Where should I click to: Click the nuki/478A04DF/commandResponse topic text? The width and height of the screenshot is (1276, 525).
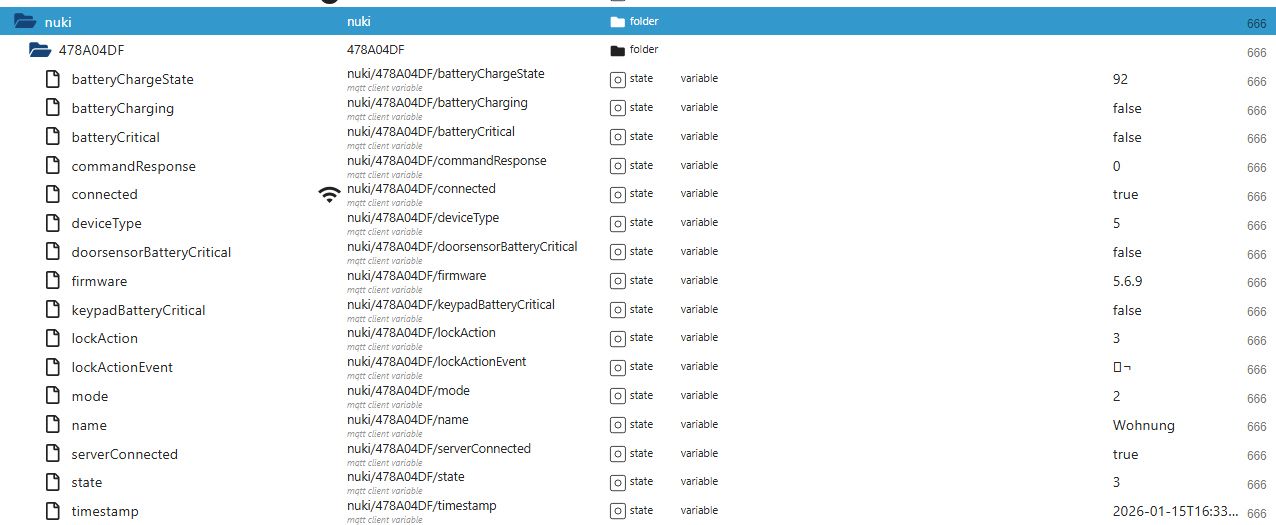446,160
